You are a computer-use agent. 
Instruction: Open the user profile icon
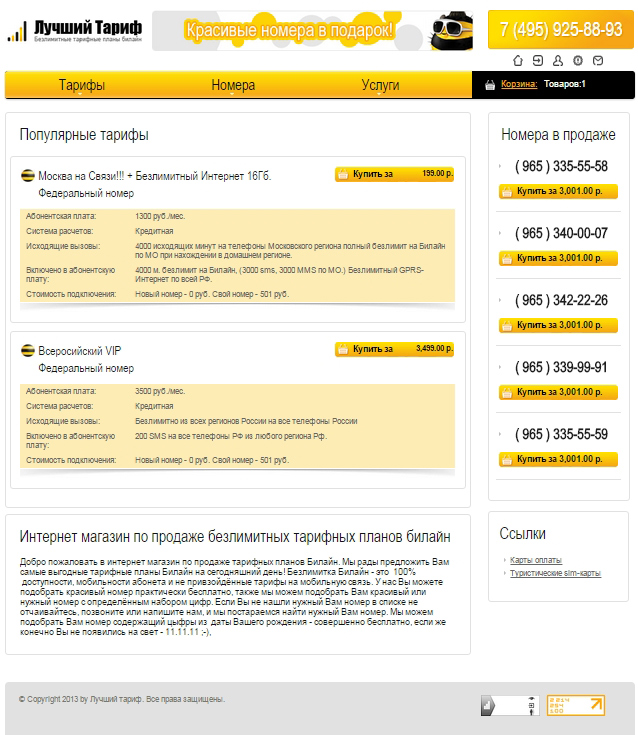click(x=558, y=60)
